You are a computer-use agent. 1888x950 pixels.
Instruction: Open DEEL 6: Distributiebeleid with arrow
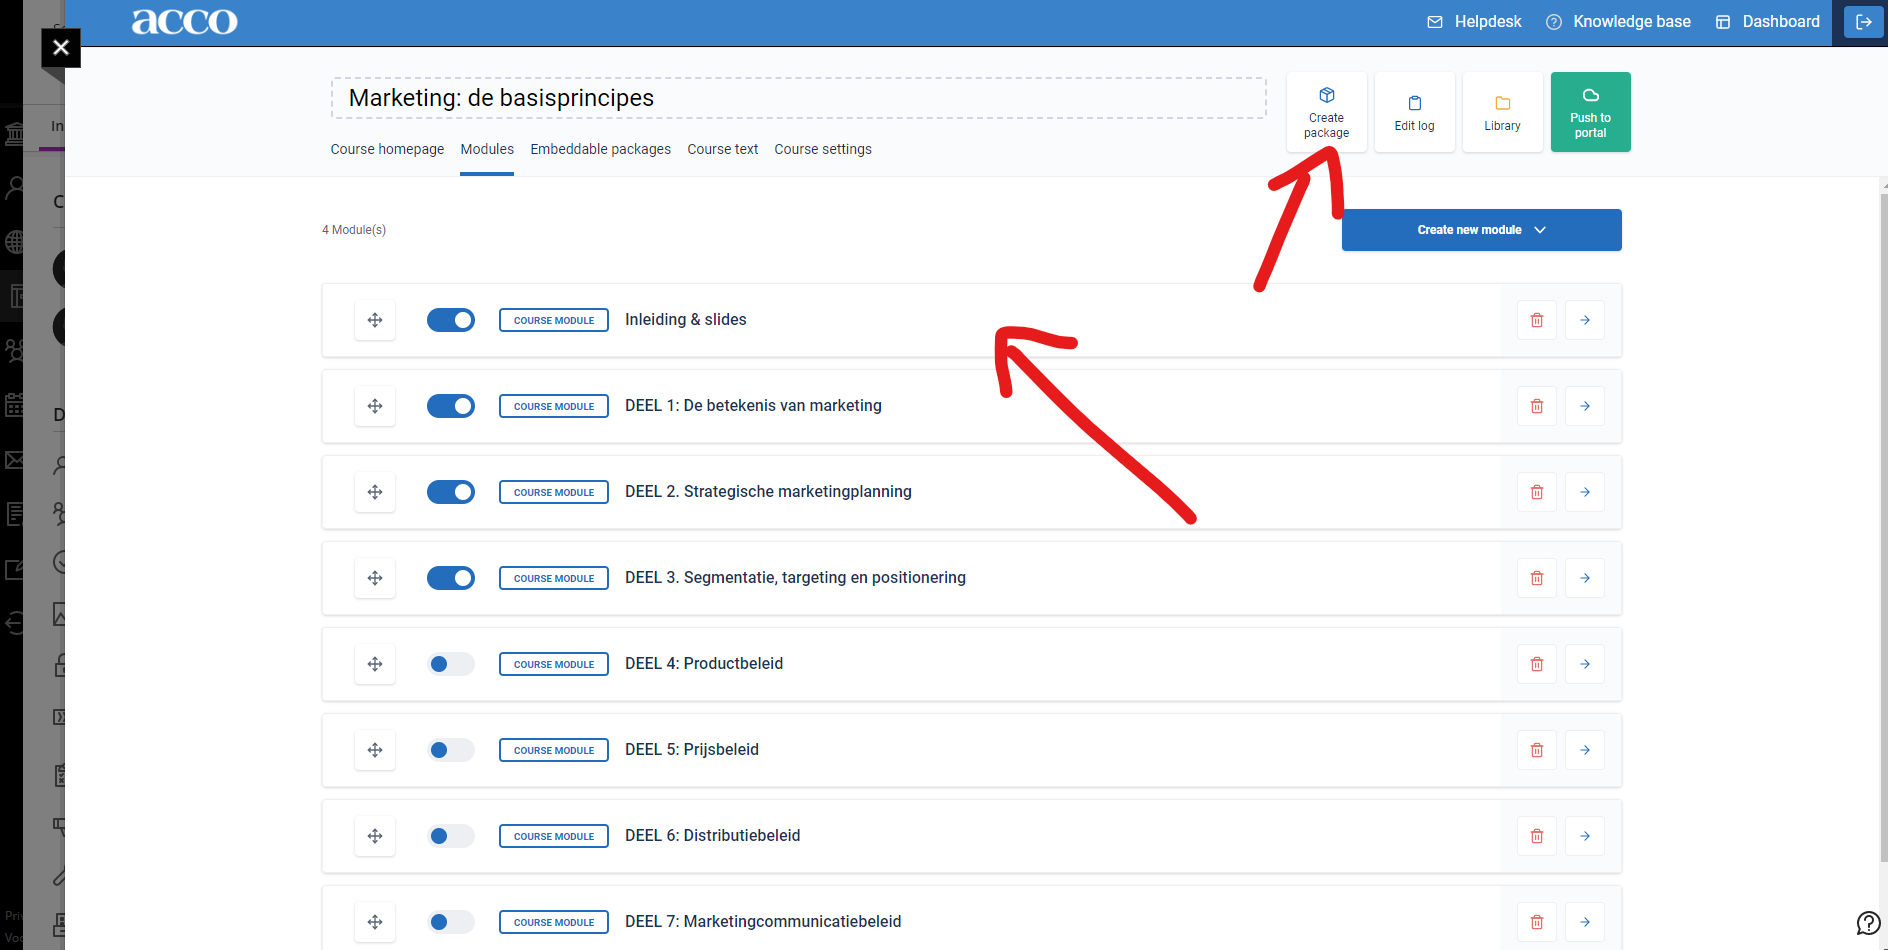pos(1585,836)
